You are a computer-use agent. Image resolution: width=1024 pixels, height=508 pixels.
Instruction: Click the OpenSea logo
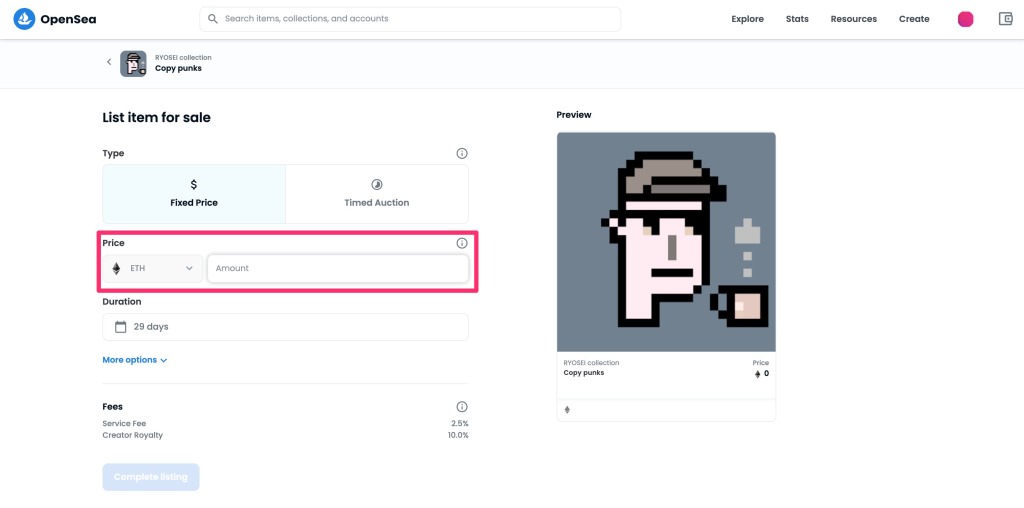tap(55, 19)
